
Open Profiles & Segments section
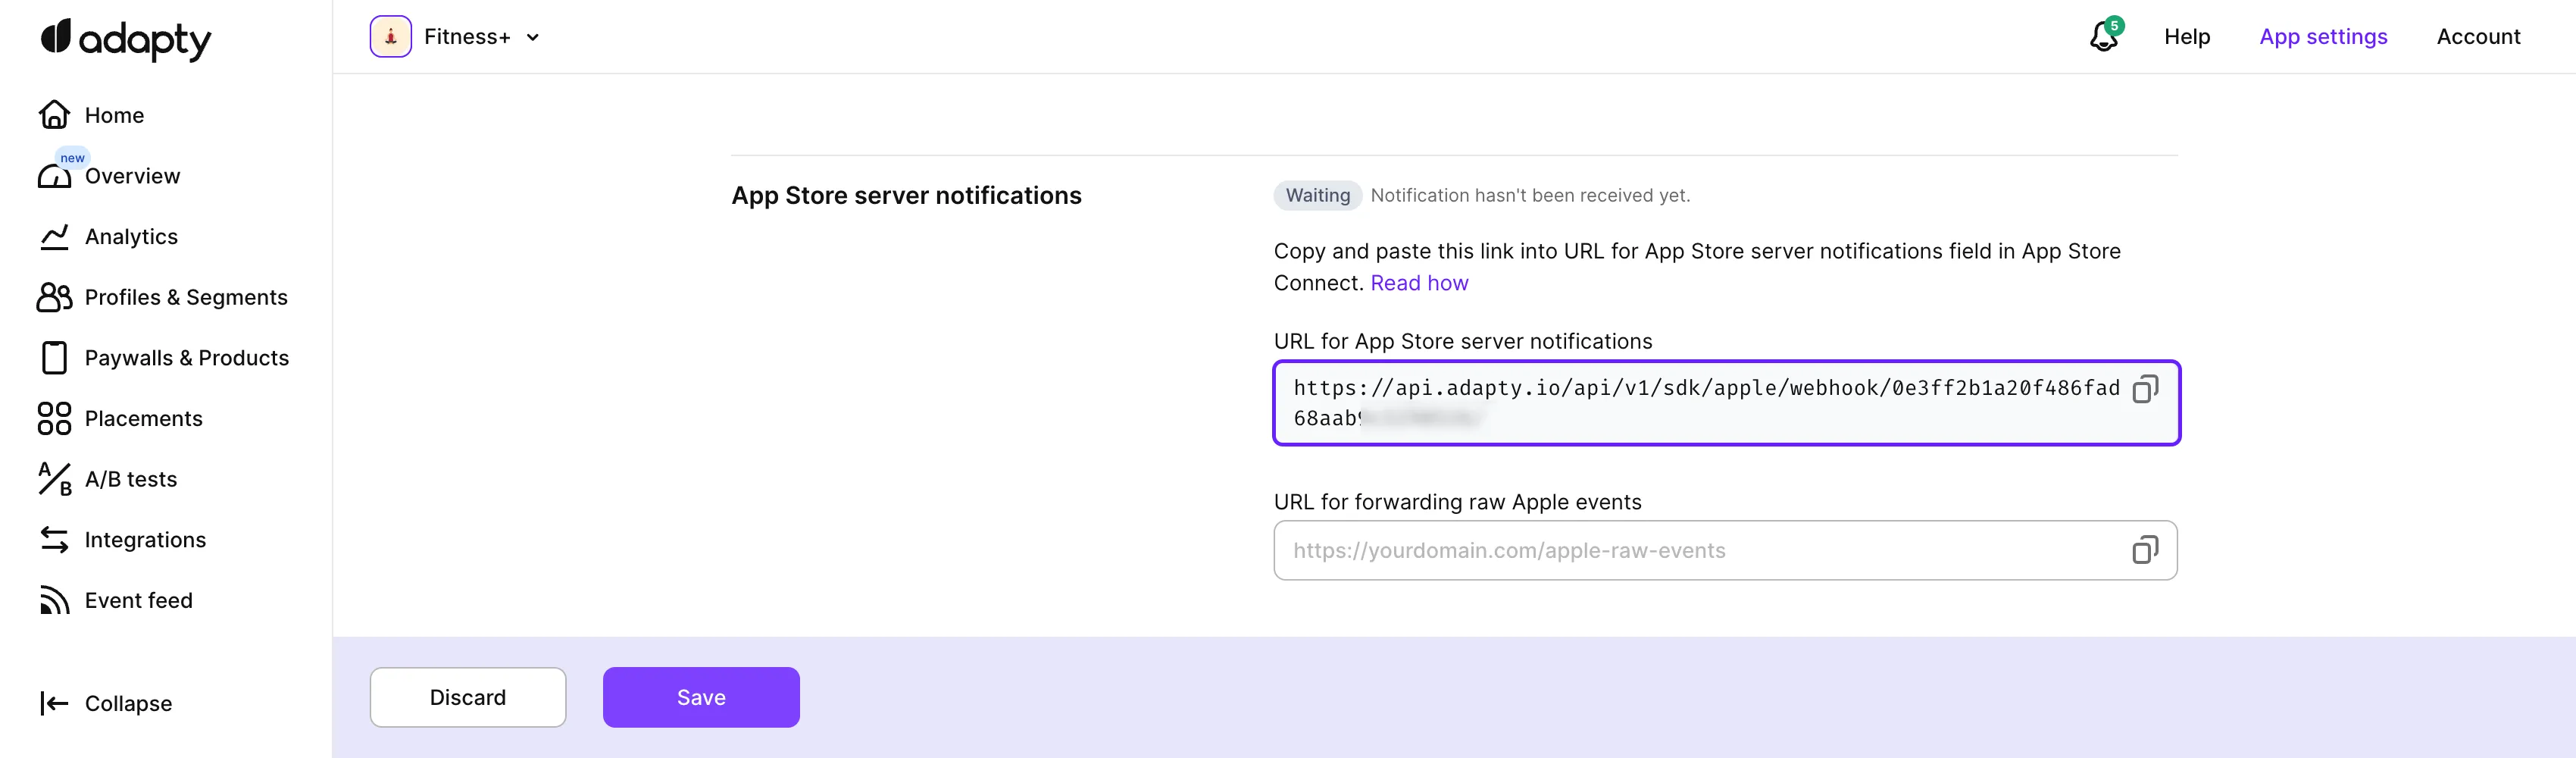(x=186, y=297)
